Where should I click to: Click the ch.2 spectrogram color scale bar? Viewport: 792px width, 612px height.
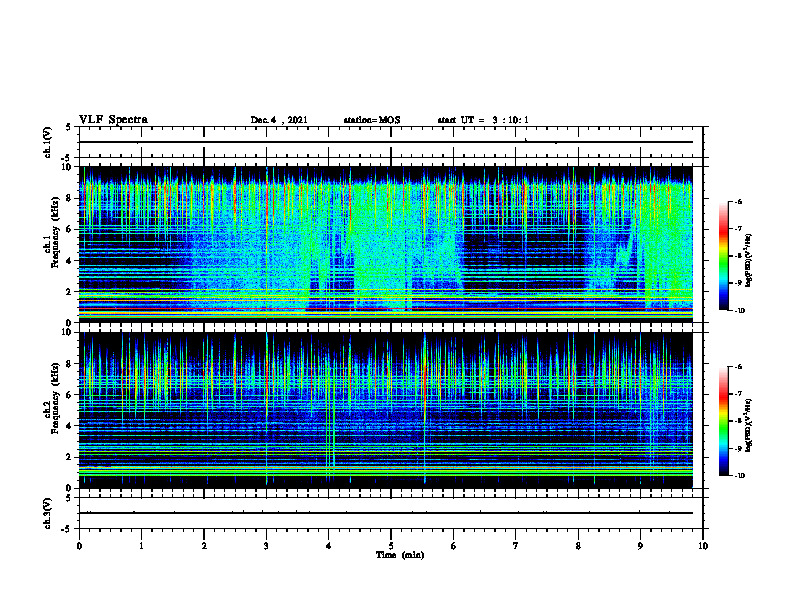coord(723,421)
